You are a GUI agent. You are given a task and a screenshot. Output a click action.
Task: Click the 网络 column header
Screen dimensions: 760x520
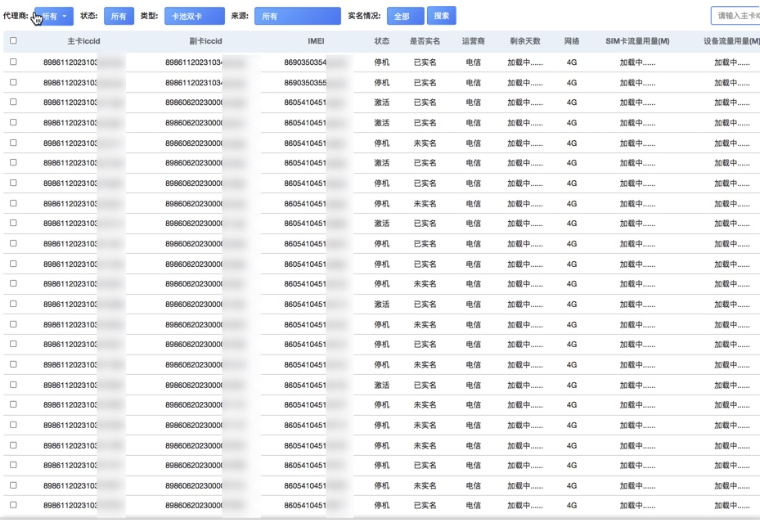[x=572, y=41]
